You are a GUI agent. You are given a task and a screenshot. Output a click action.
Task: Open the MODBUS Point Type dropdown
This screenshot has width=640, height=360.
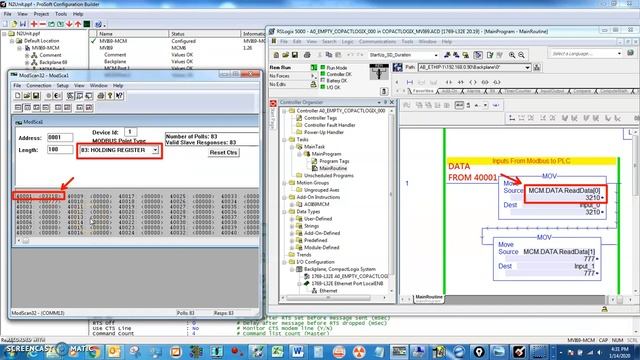coord(155,150)
